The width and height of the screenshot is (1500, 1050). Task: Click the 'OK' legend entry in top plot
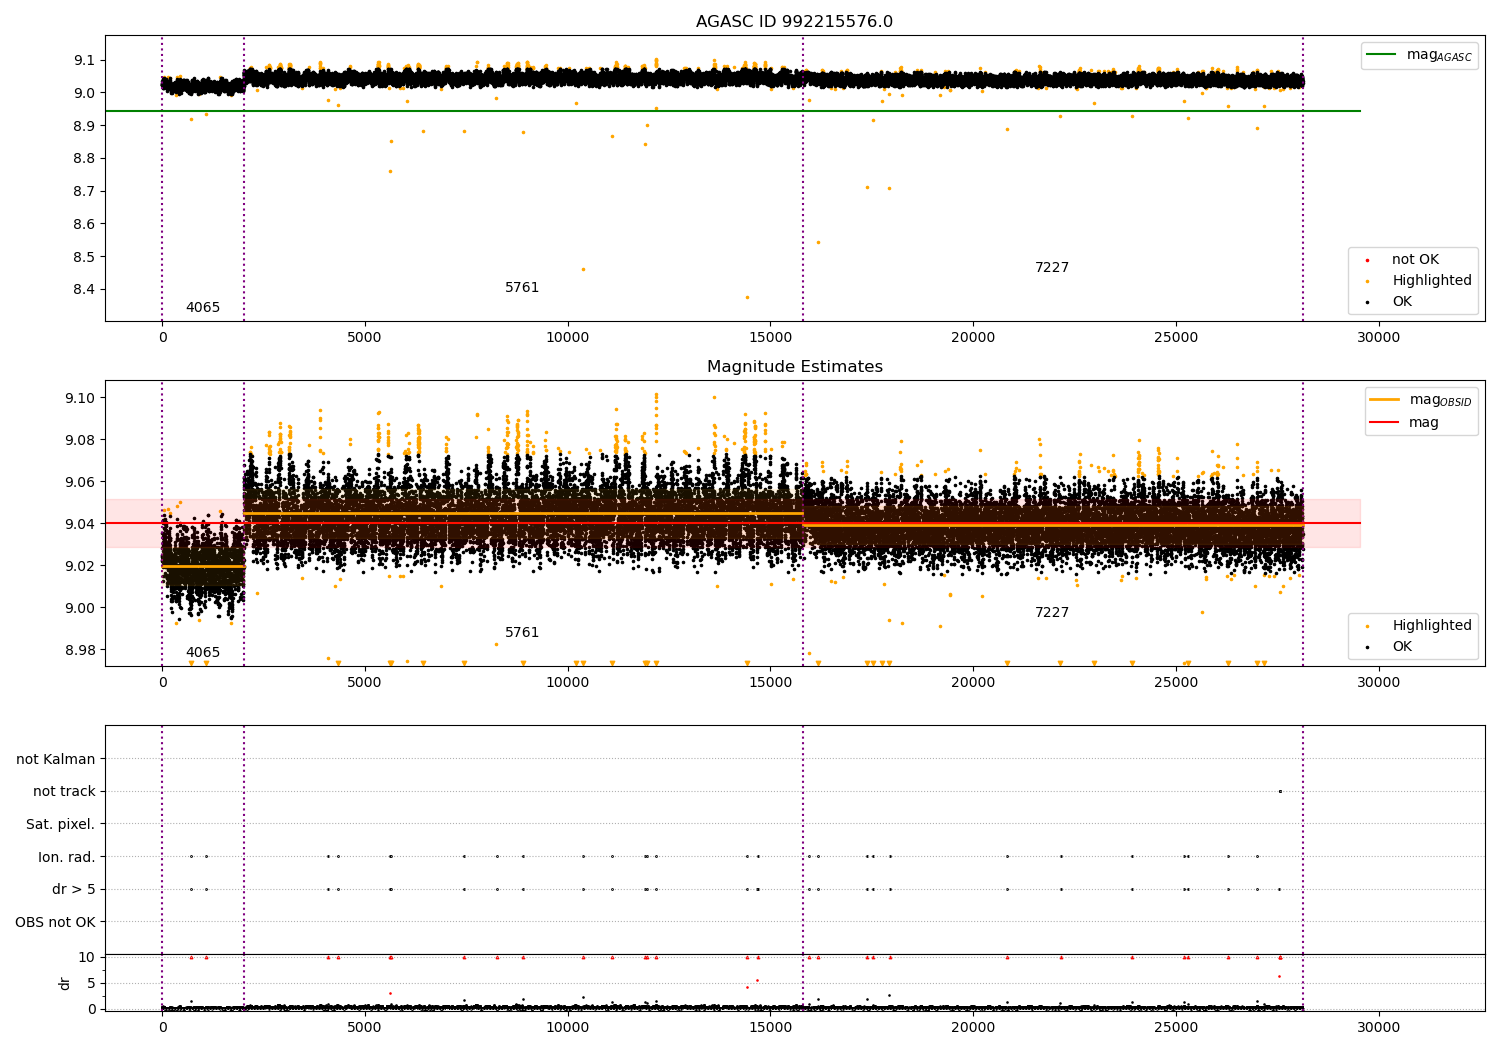(1402, 302)
